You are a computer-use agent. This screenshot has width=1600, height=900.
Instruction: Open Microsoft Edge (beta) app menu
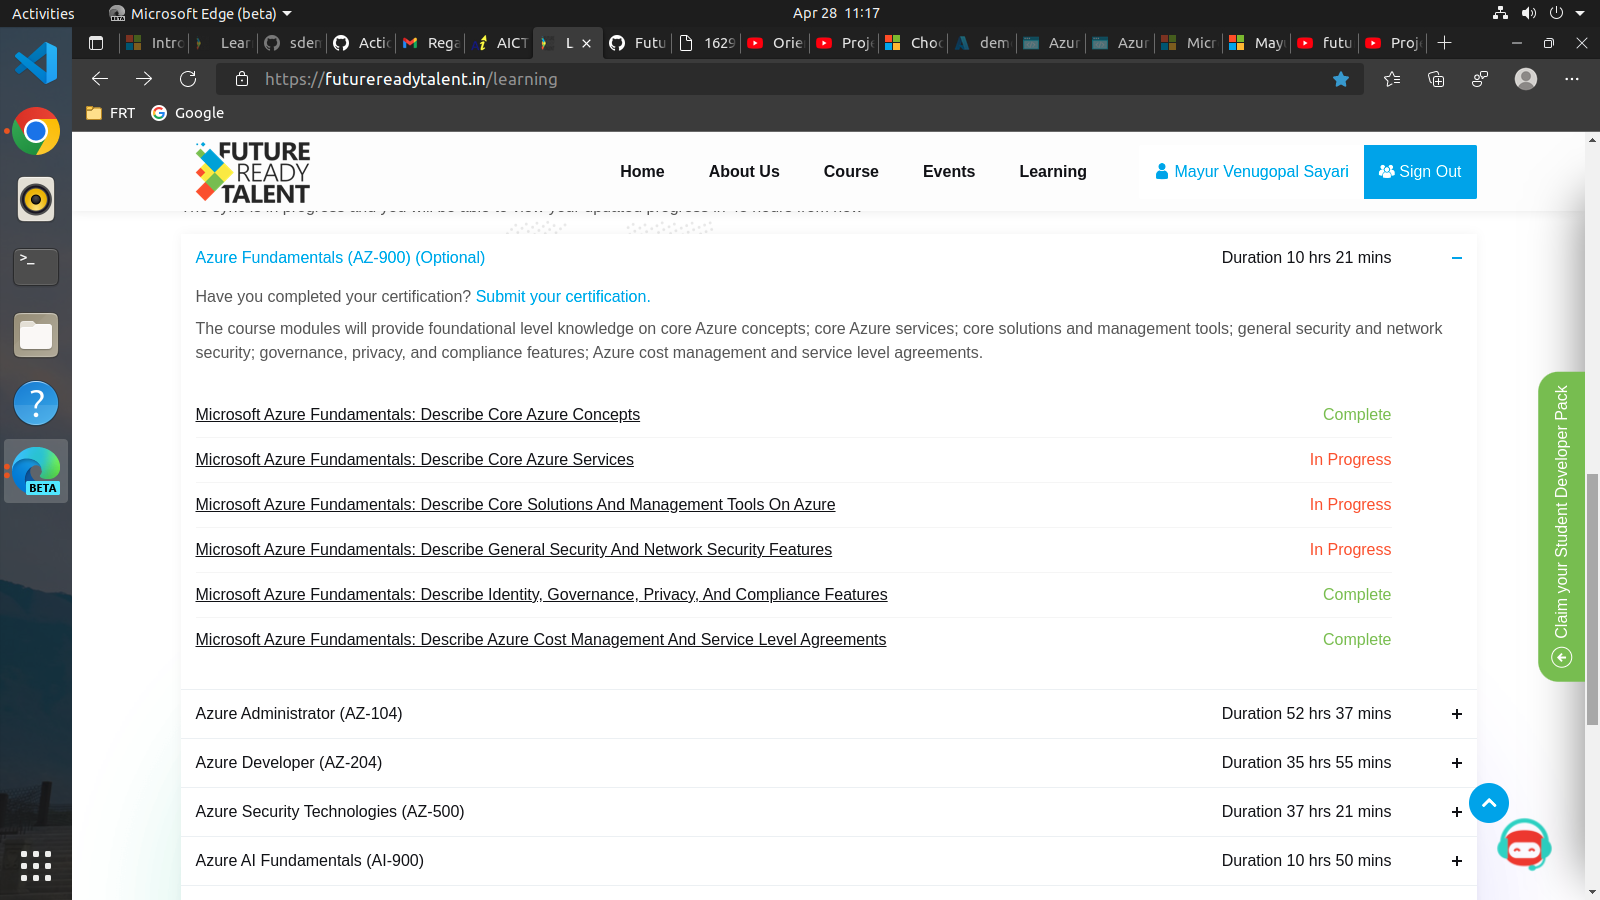(200, 13)
